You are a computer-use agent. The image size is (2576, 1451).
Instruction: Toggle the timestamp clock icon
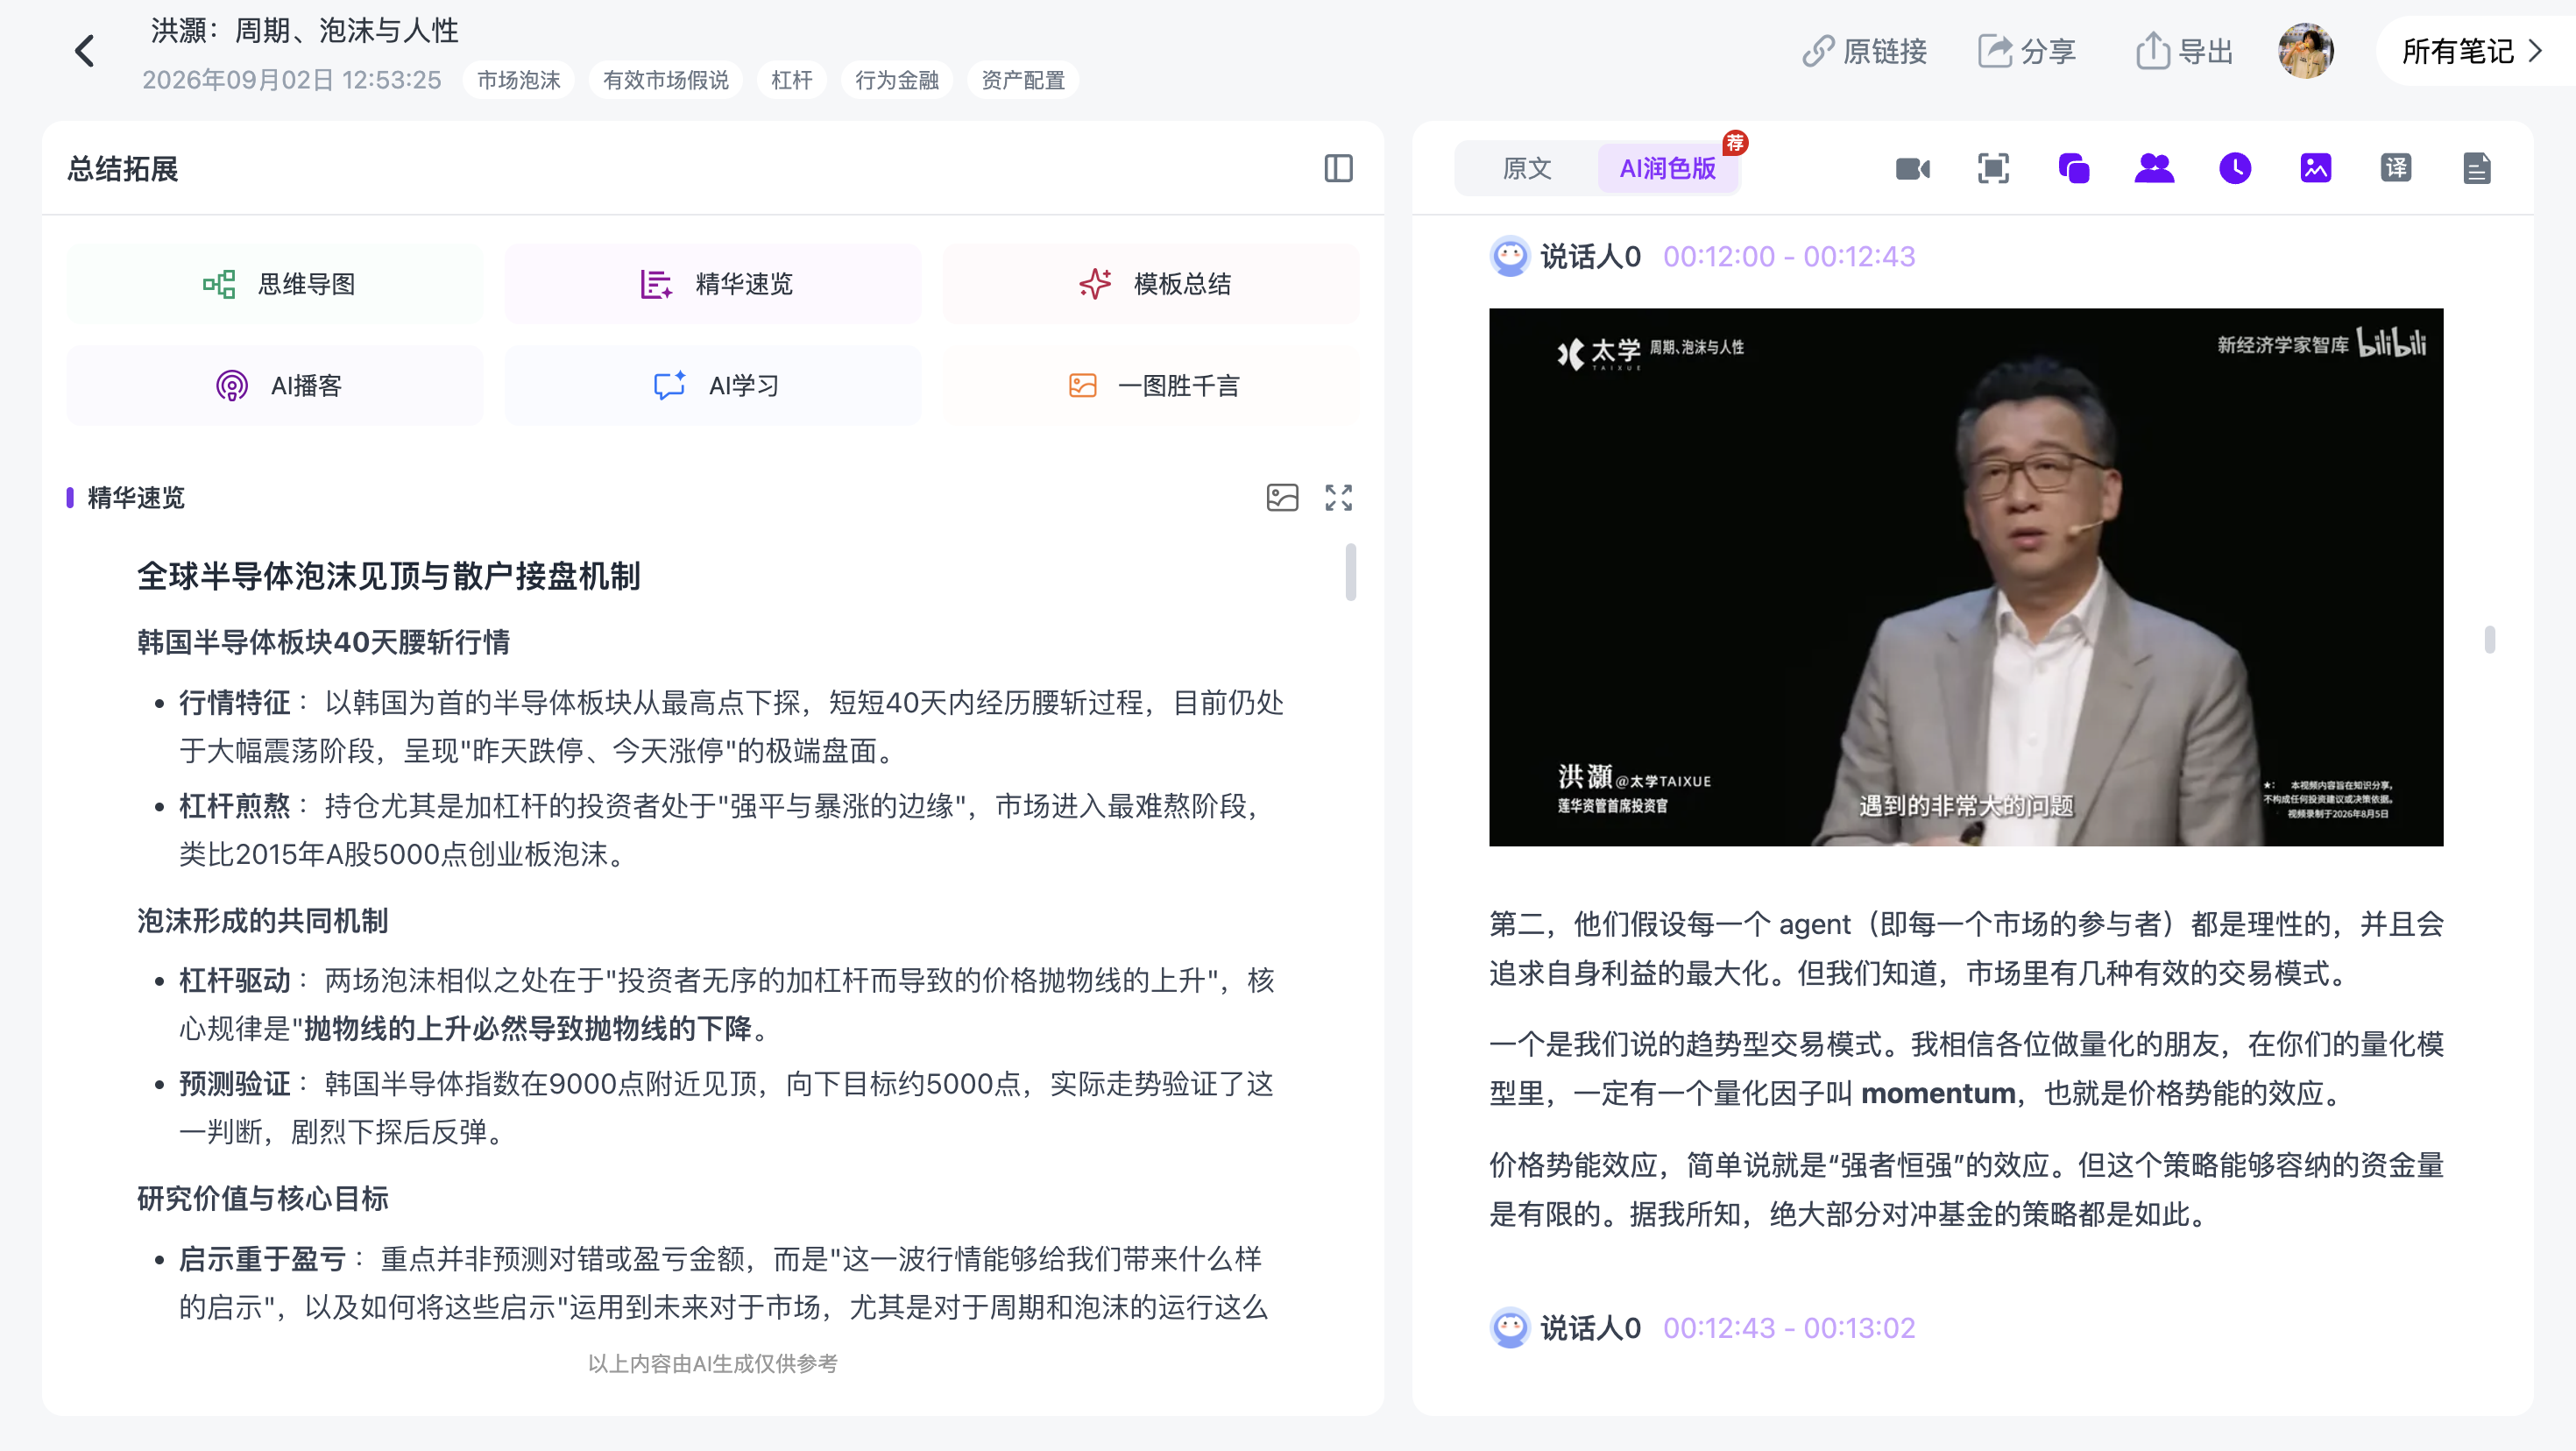[2235, 169]
